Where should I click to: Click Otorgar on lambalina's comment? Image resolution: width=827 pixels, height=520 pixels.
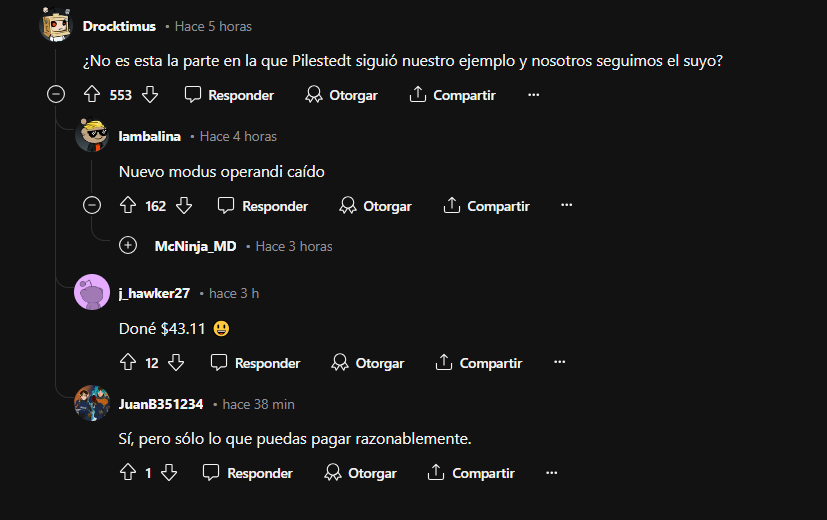coord(376,206)
